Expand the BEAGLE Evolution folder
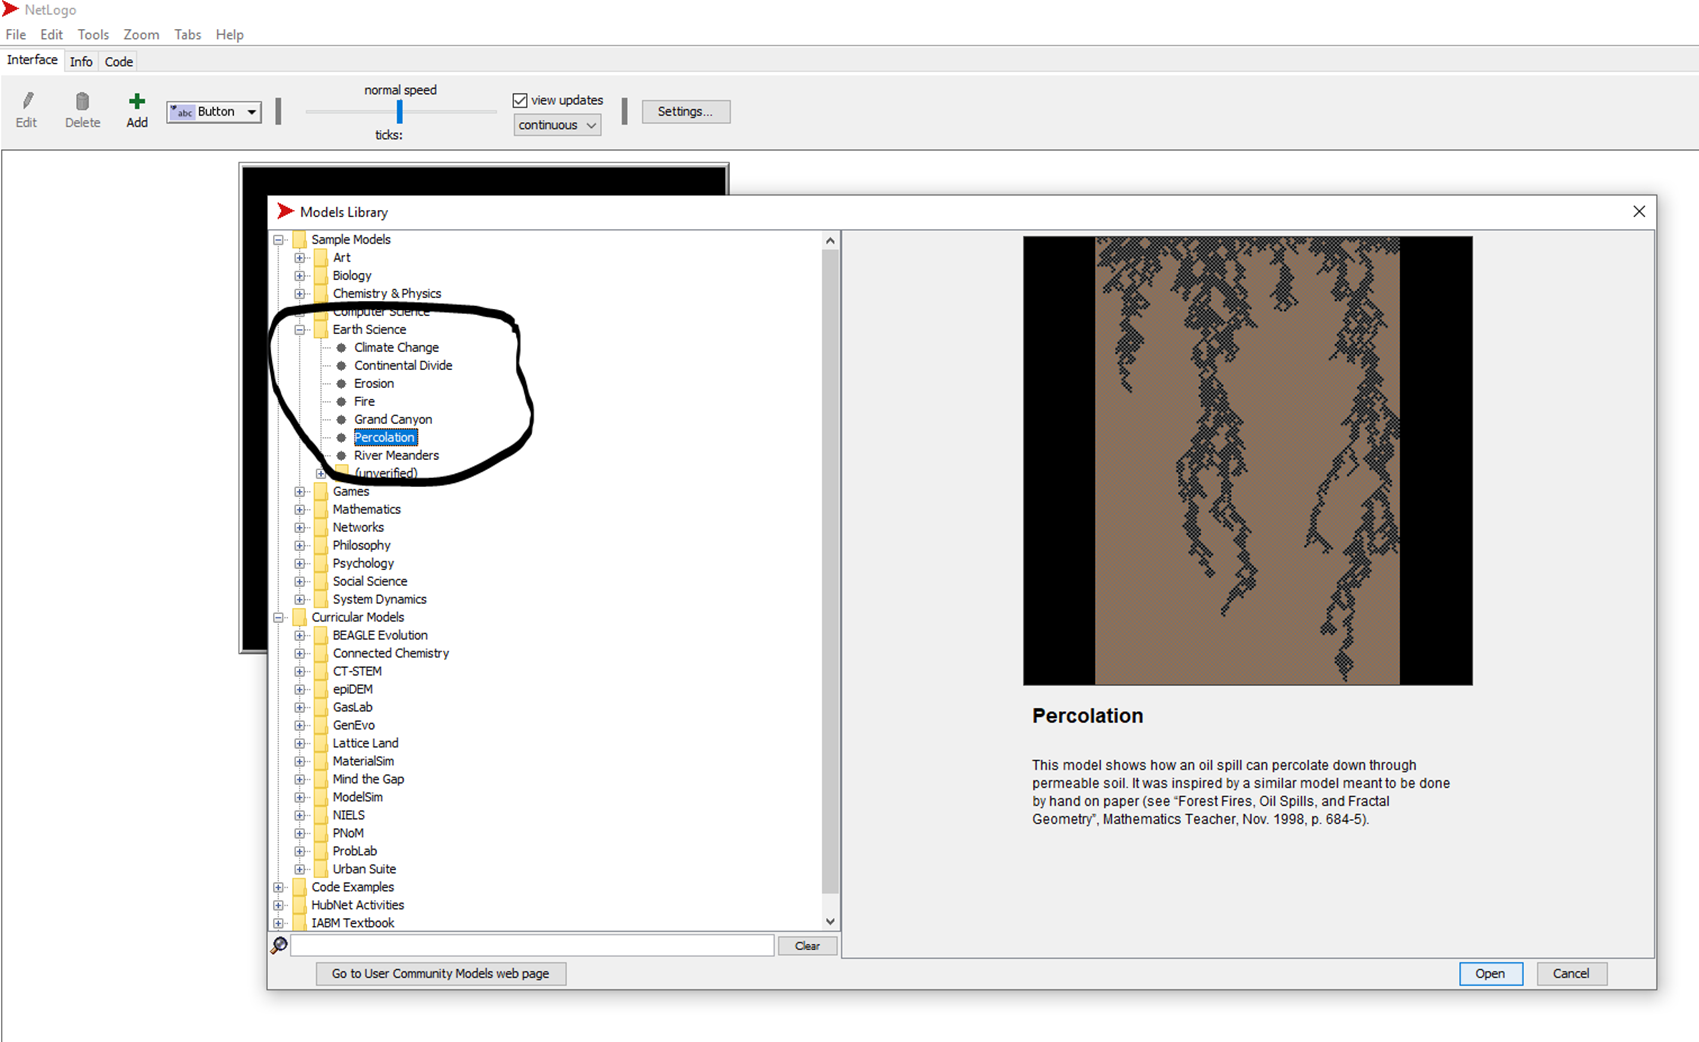1699x1042 pixels. (300, 636)
